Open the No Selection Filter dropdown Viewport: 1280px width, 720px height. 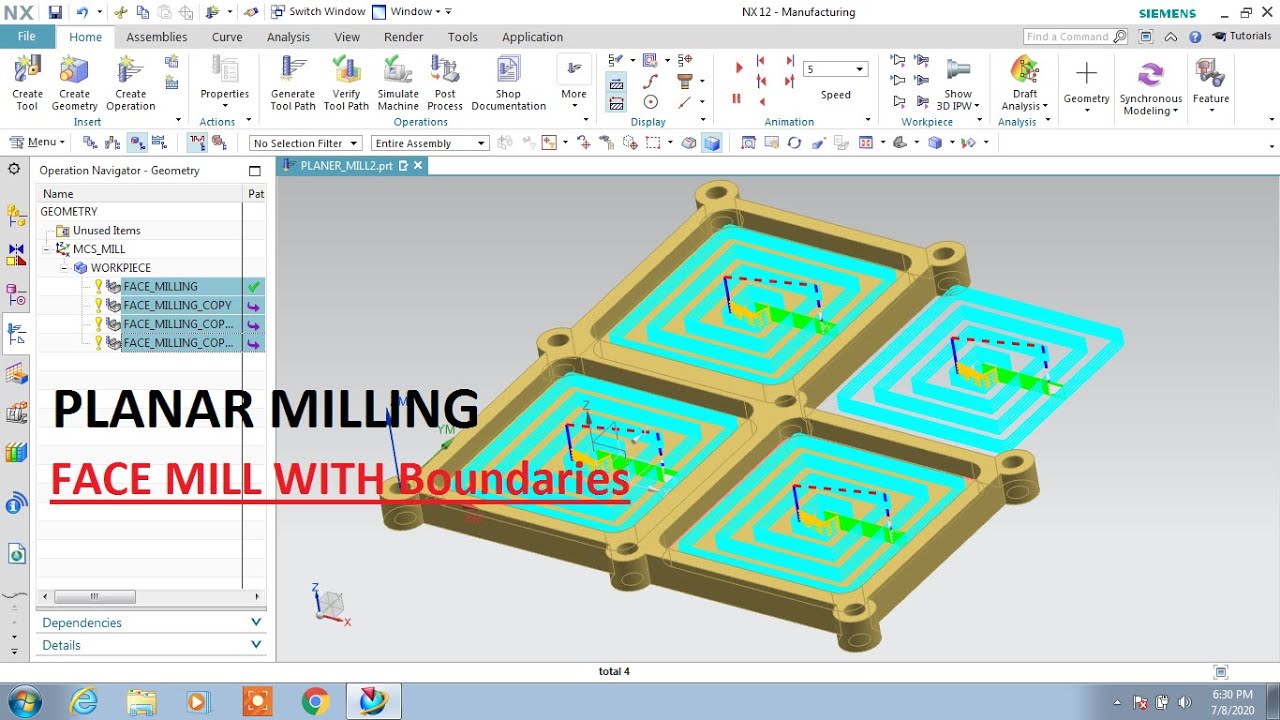point(305,143)
